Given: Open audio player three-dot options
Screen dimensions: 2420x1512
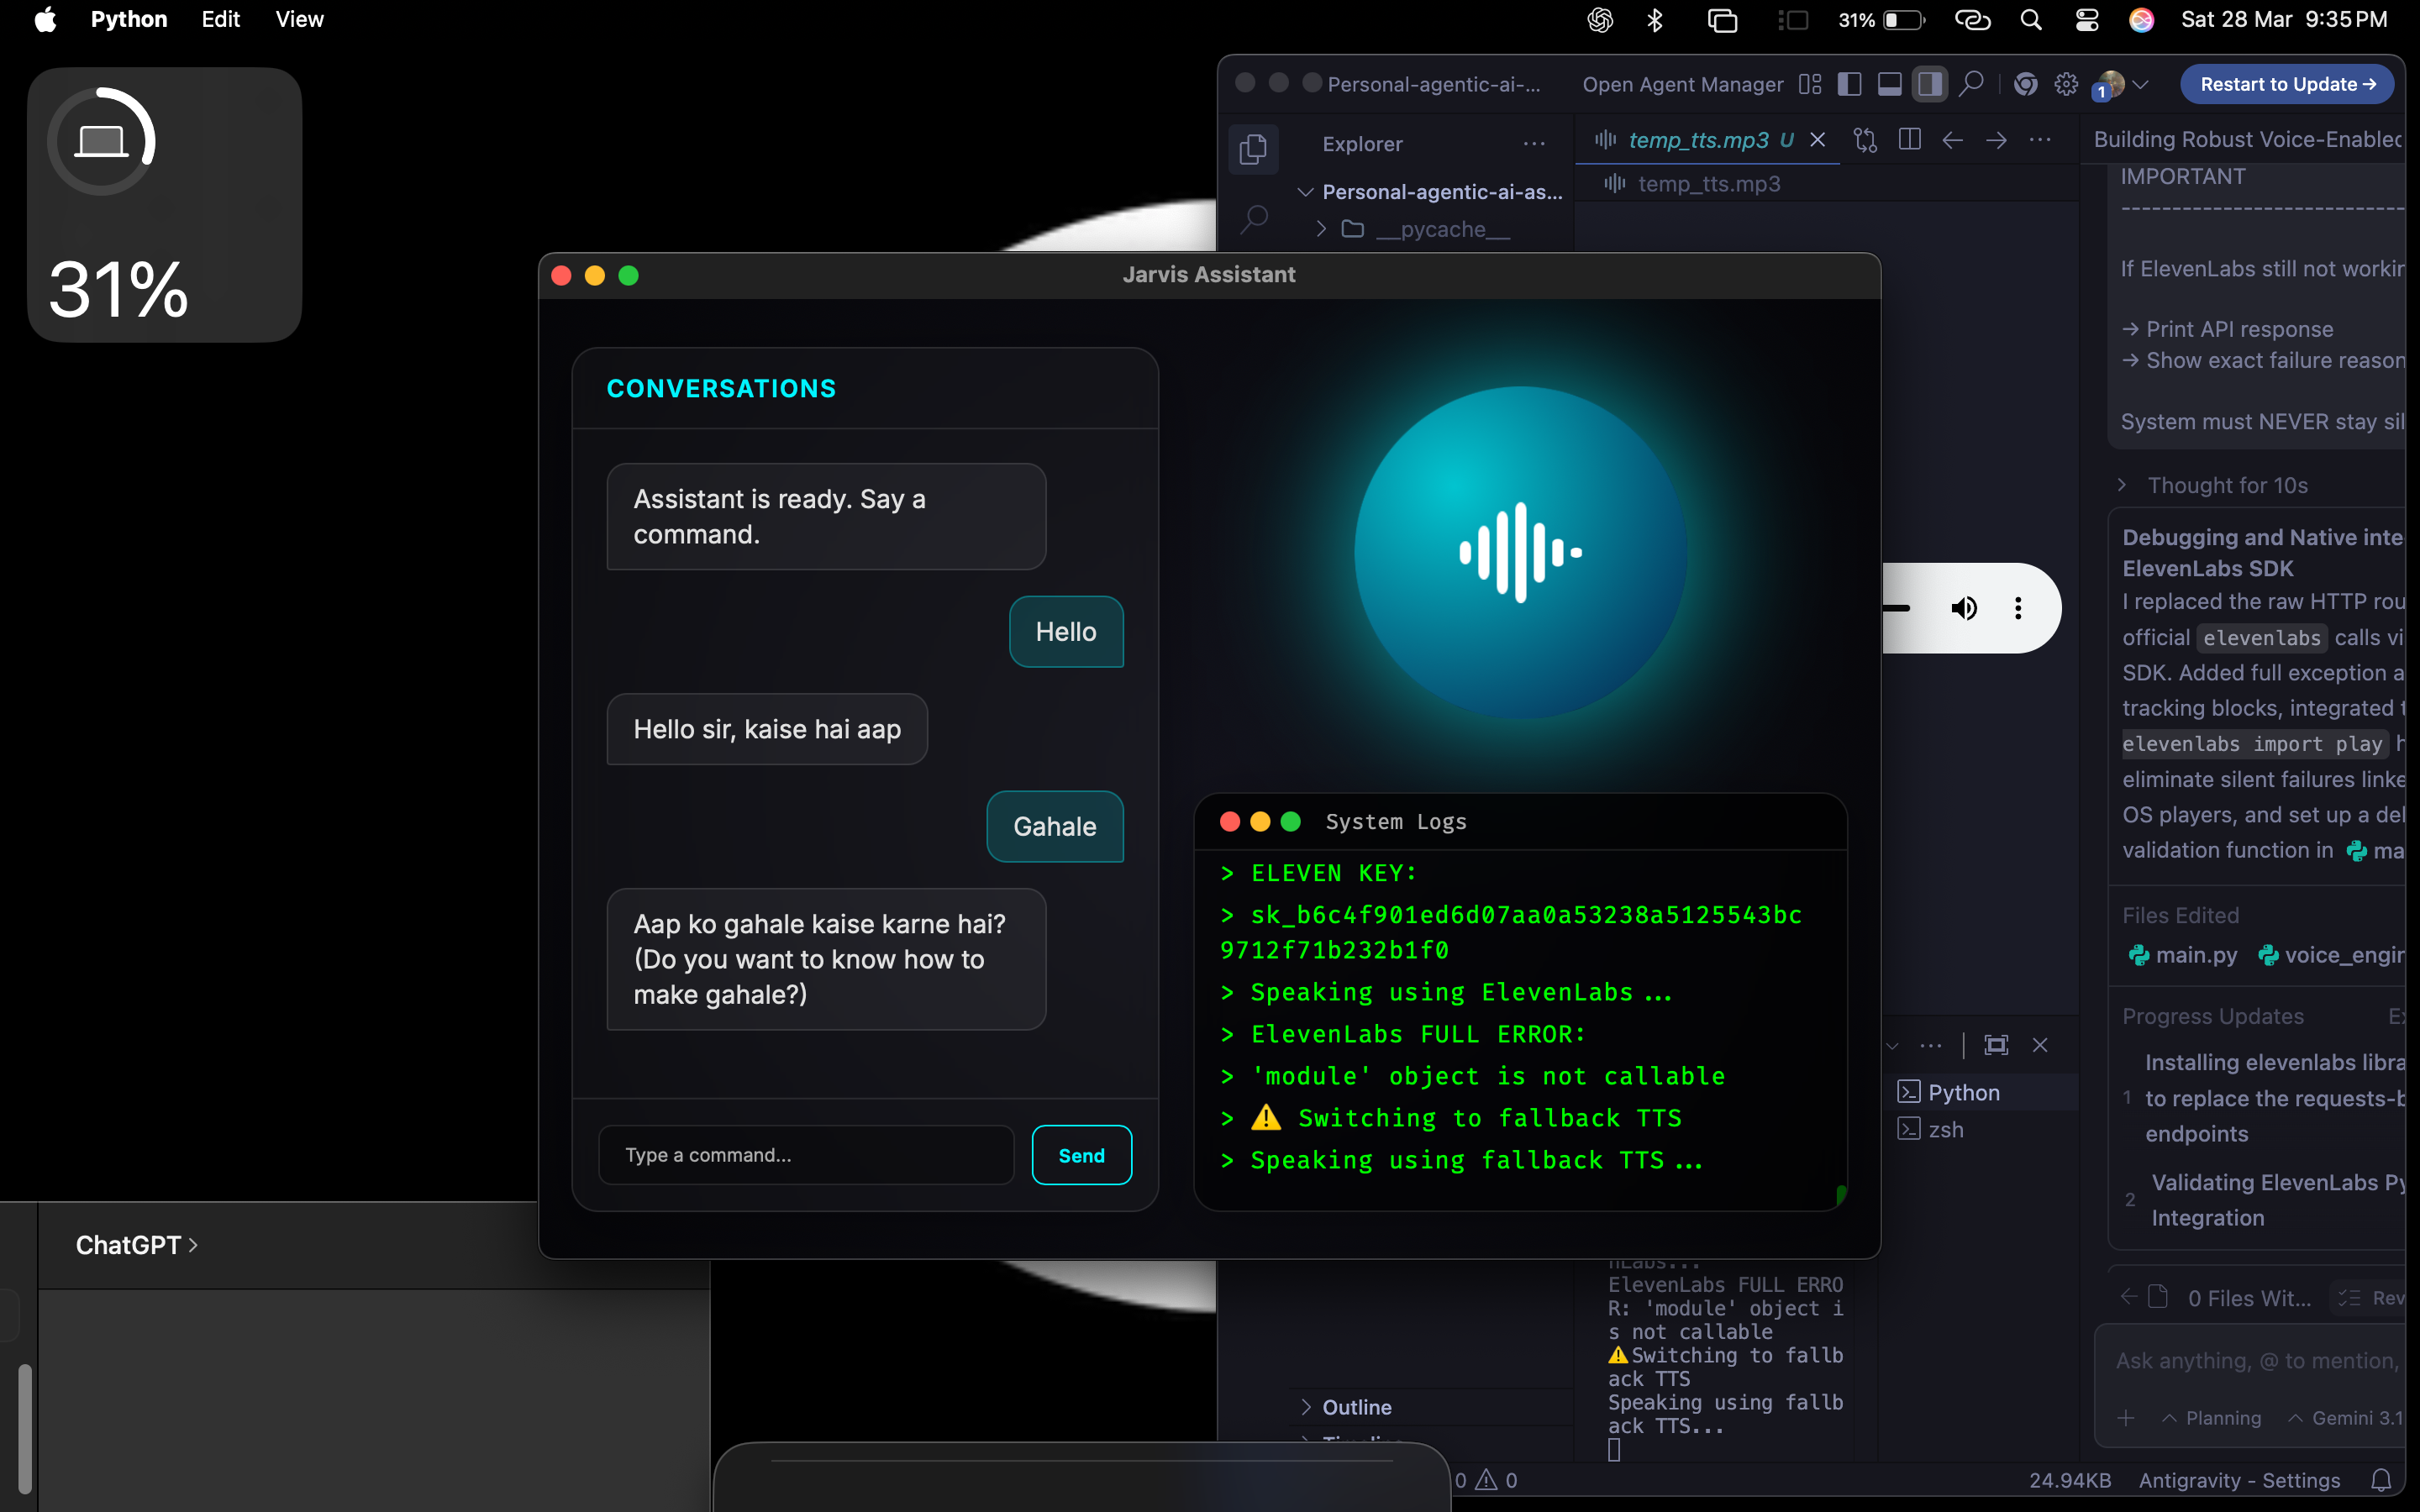Looking at the screenshot, I should pyautogui.click(x=2018, y=608).
